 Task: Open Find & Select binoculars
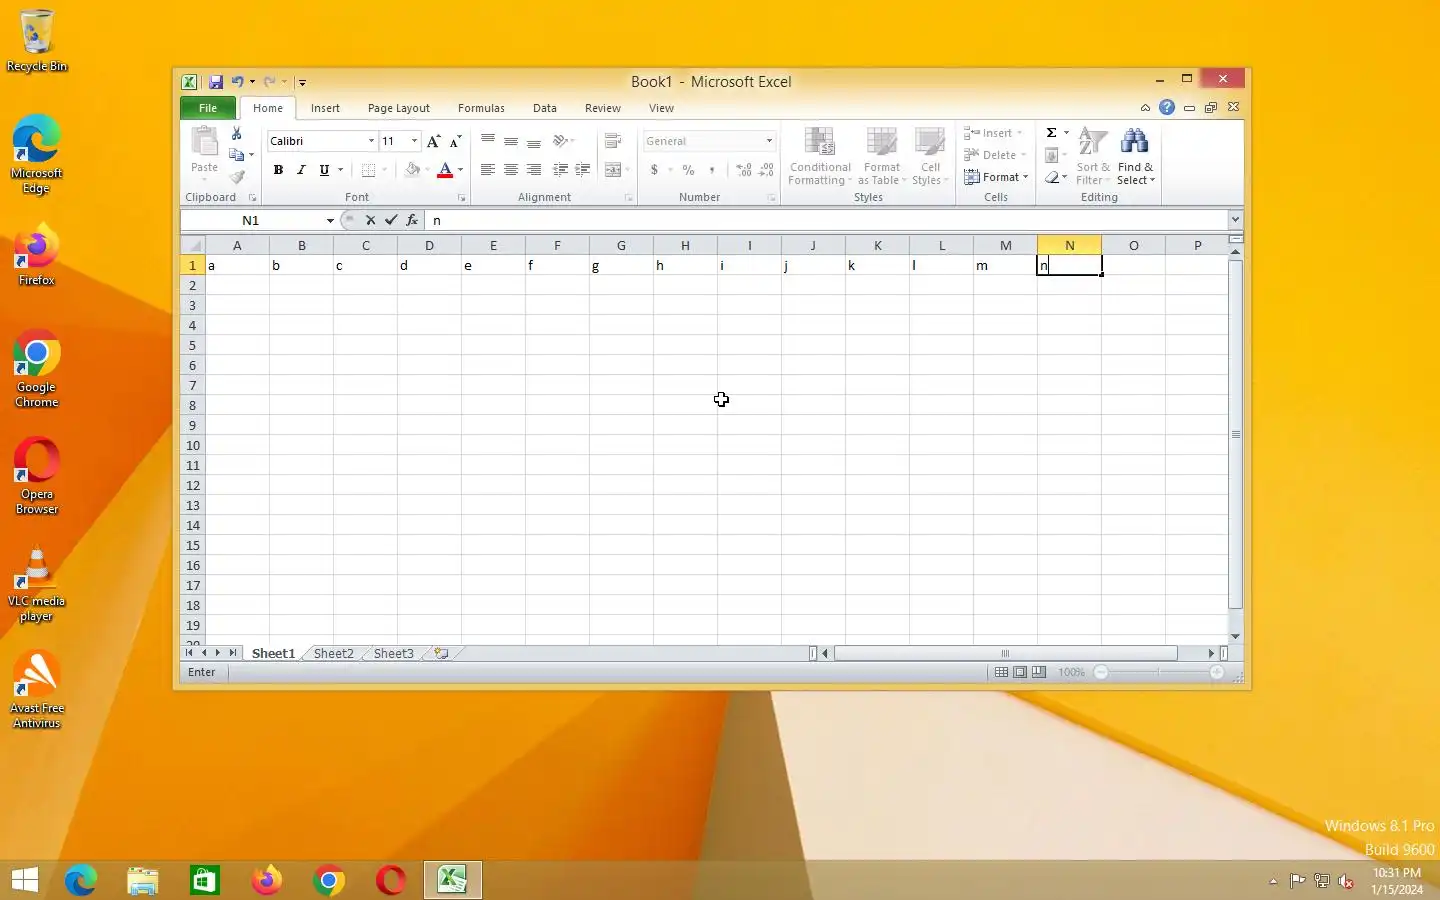pyautogui.click(x=1135, y=156)
